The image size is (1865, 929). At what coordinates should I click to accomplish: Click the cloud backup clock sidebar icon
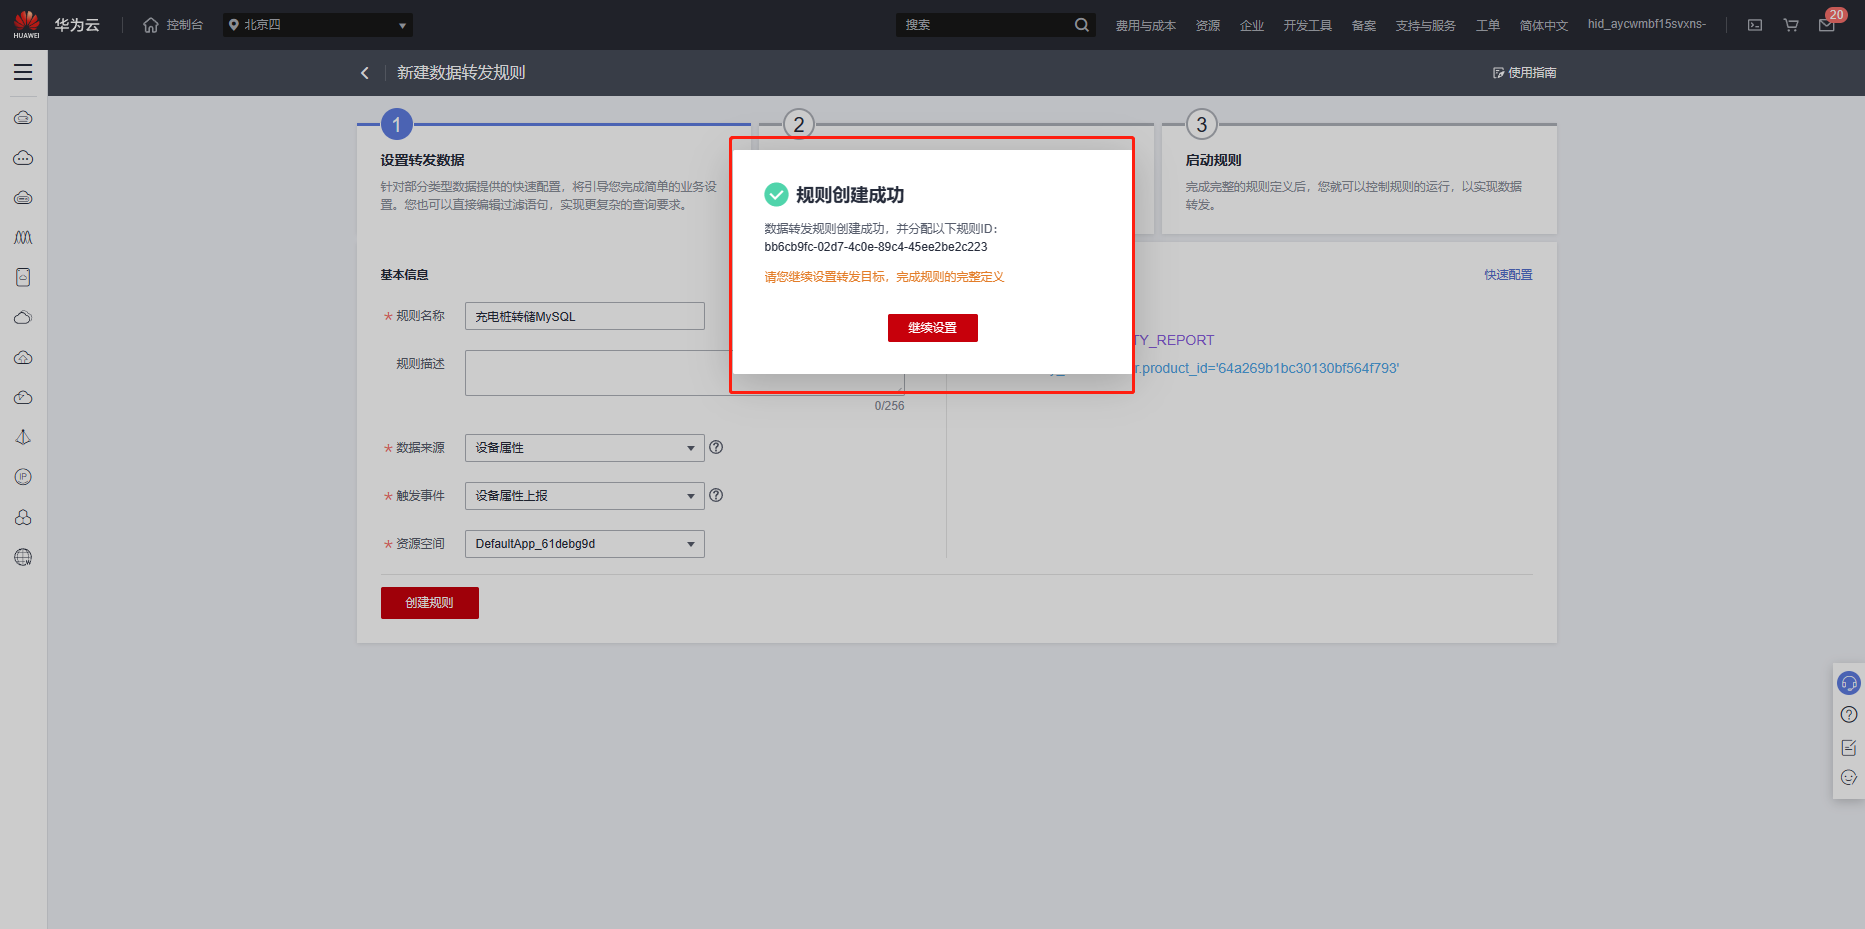click(23, 398)
